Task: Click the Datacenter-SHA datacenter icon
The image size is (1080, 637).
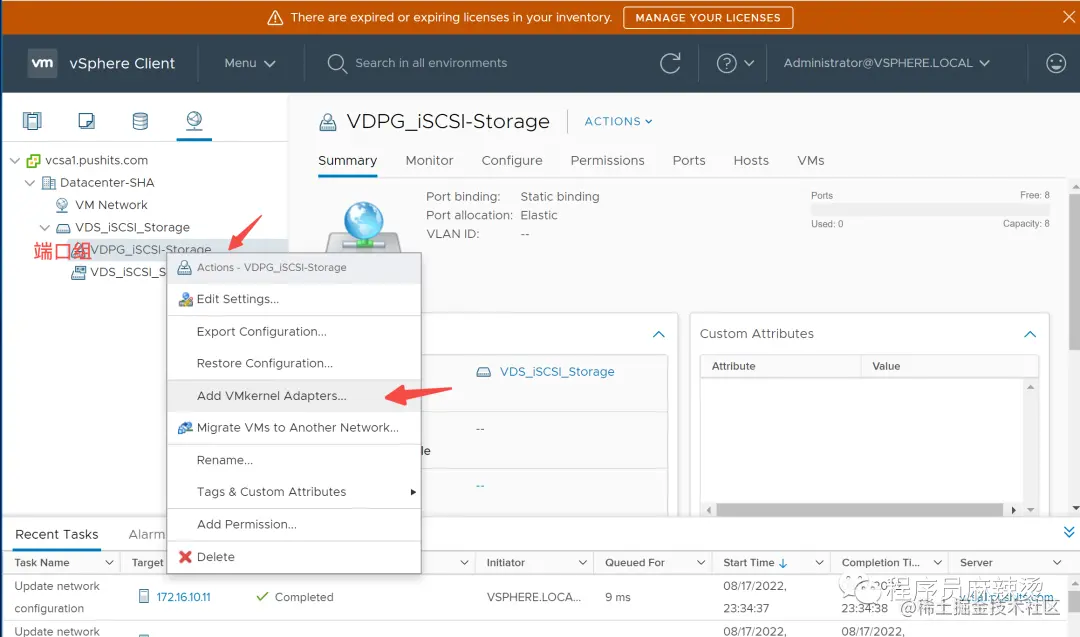Action: tap(48, 182)
